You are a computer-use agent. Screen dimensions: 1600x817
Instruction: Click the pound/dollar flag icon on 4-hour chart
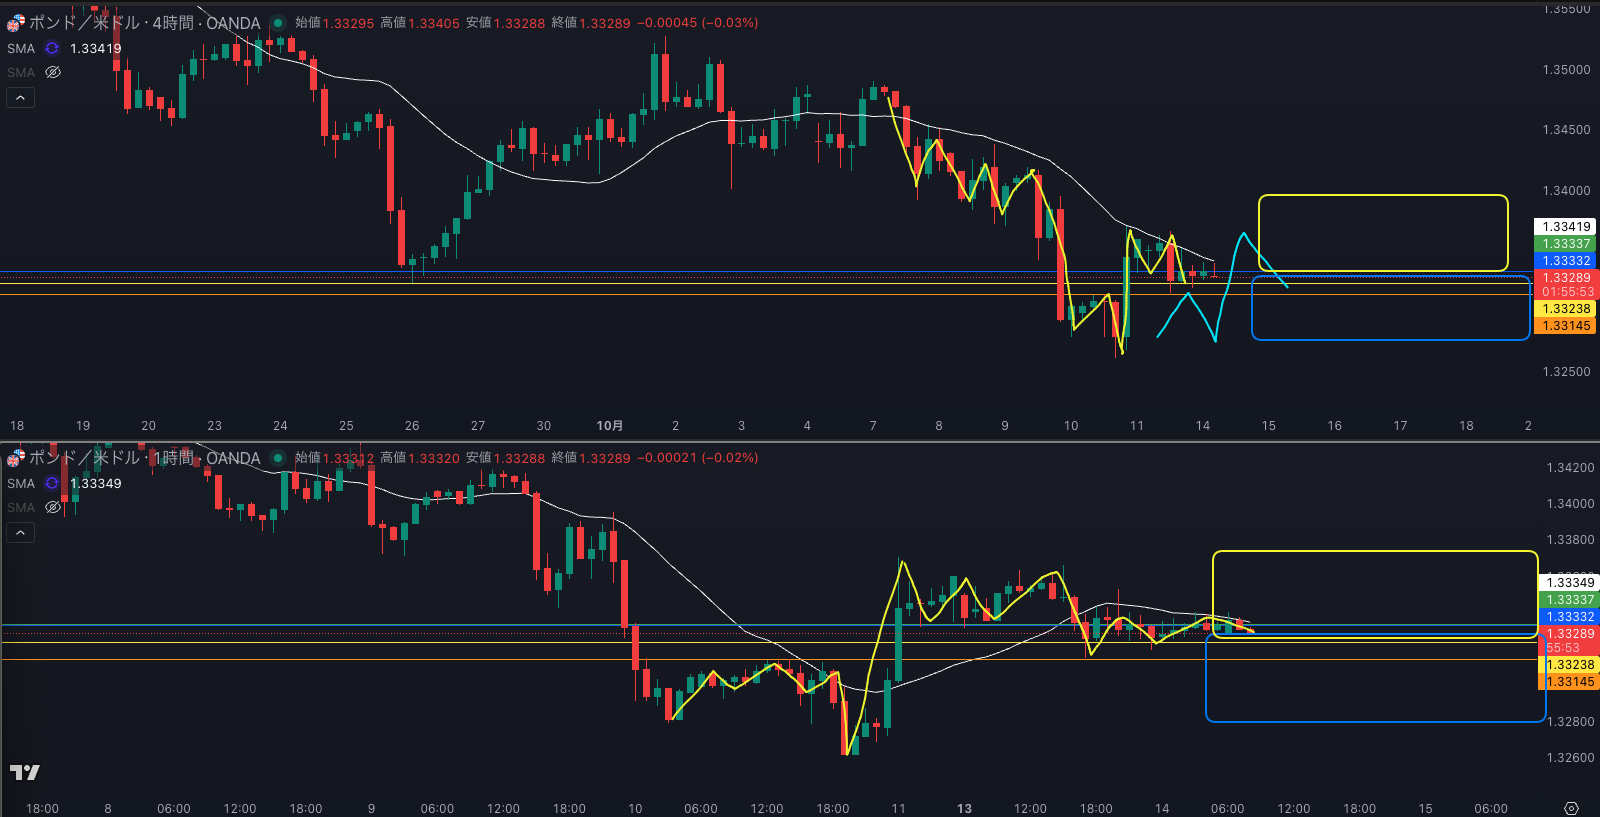point(16,22)
